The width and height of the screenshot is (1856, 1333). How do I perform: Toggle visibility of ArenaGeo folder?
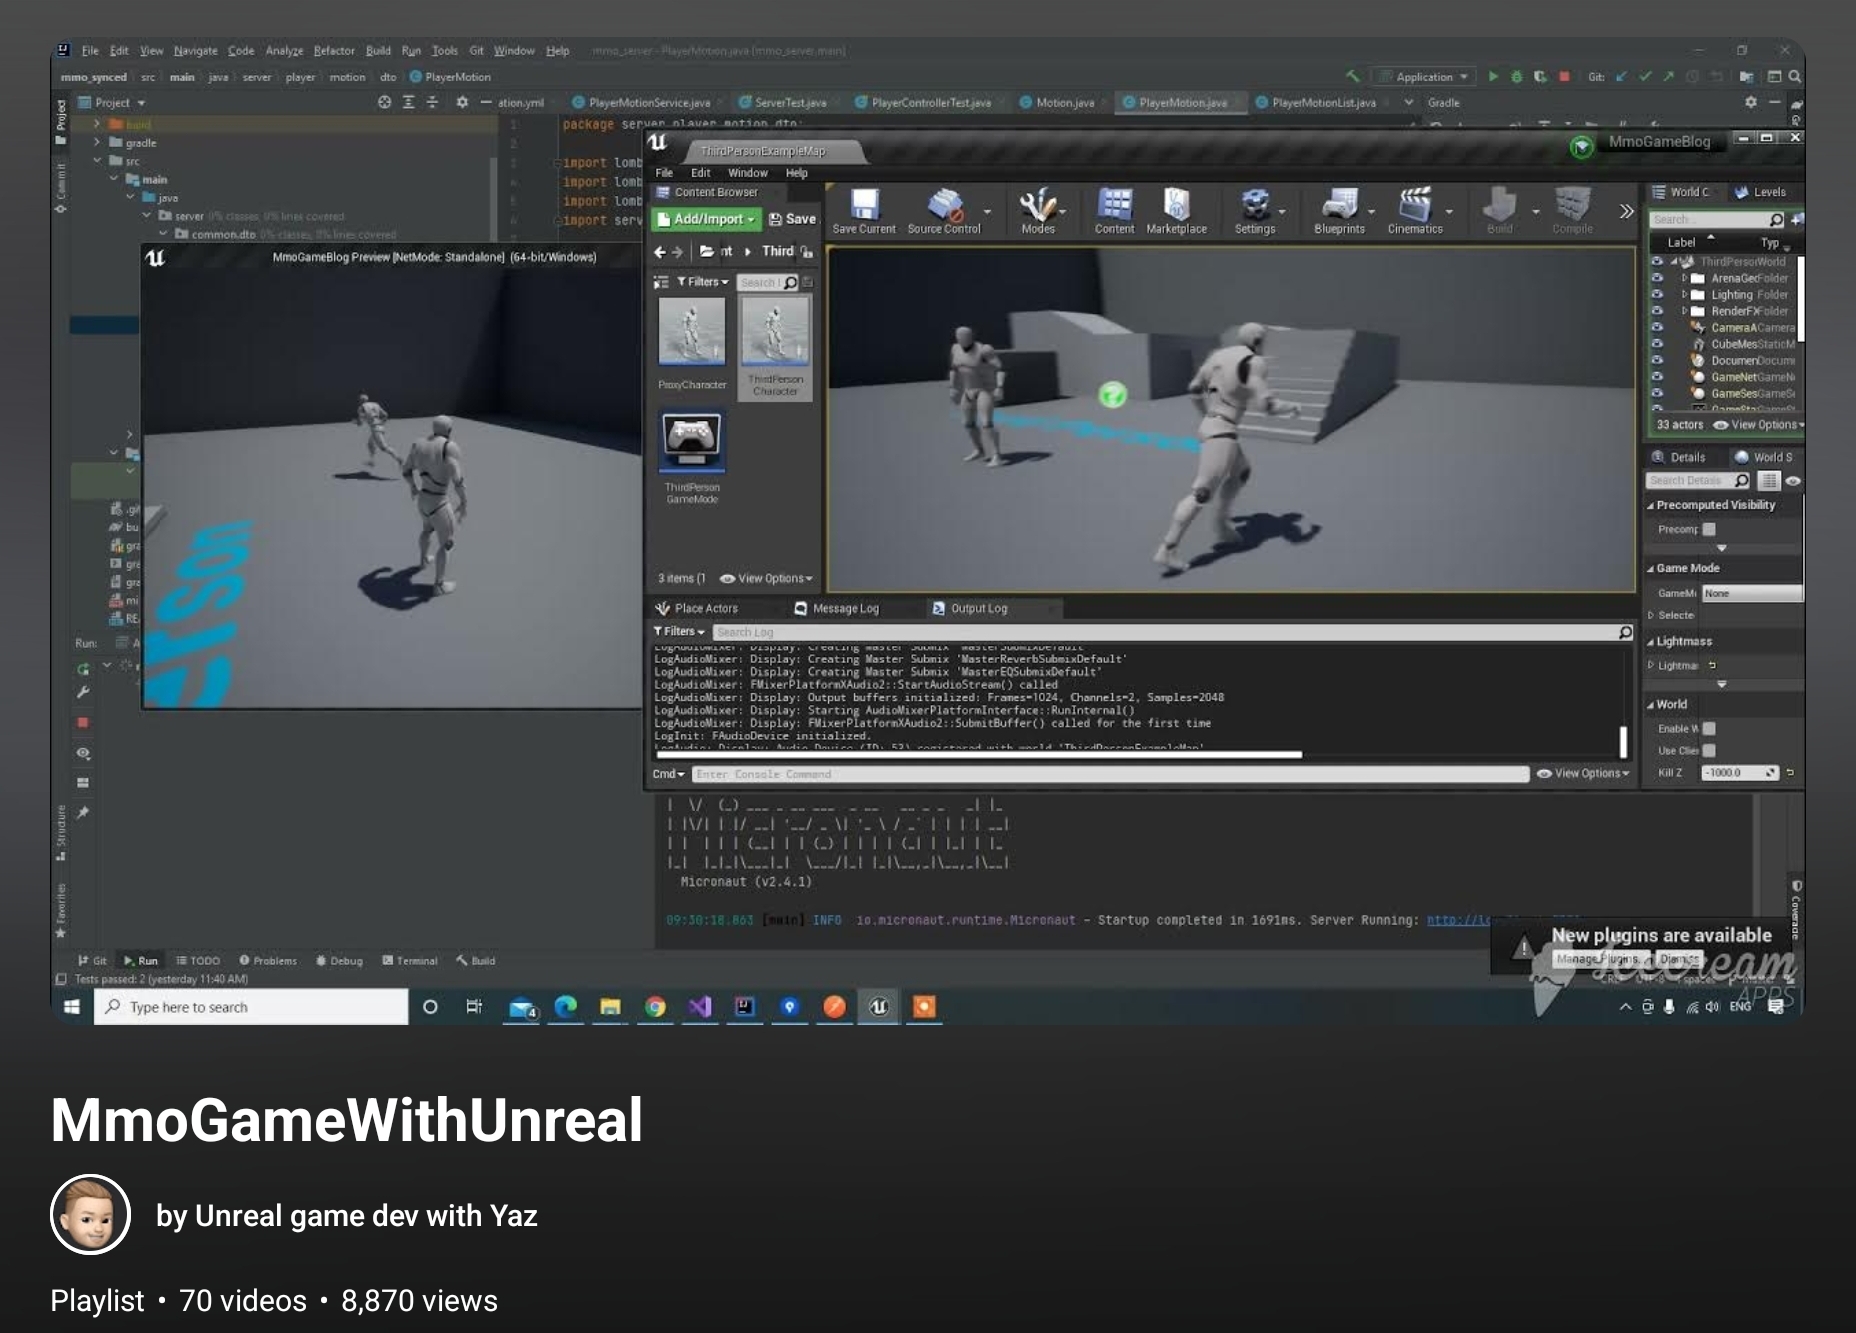(x=1657, y=278)
